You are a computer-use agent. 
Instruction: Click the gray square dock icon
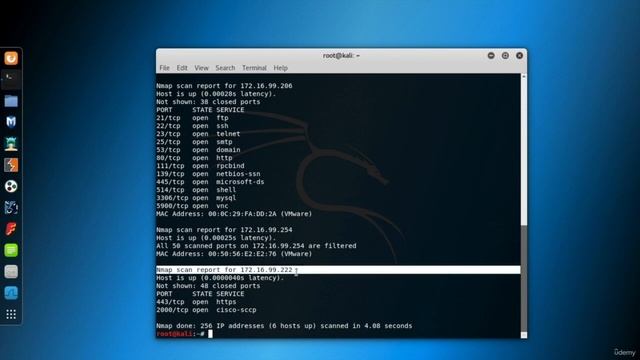point(11,271)
